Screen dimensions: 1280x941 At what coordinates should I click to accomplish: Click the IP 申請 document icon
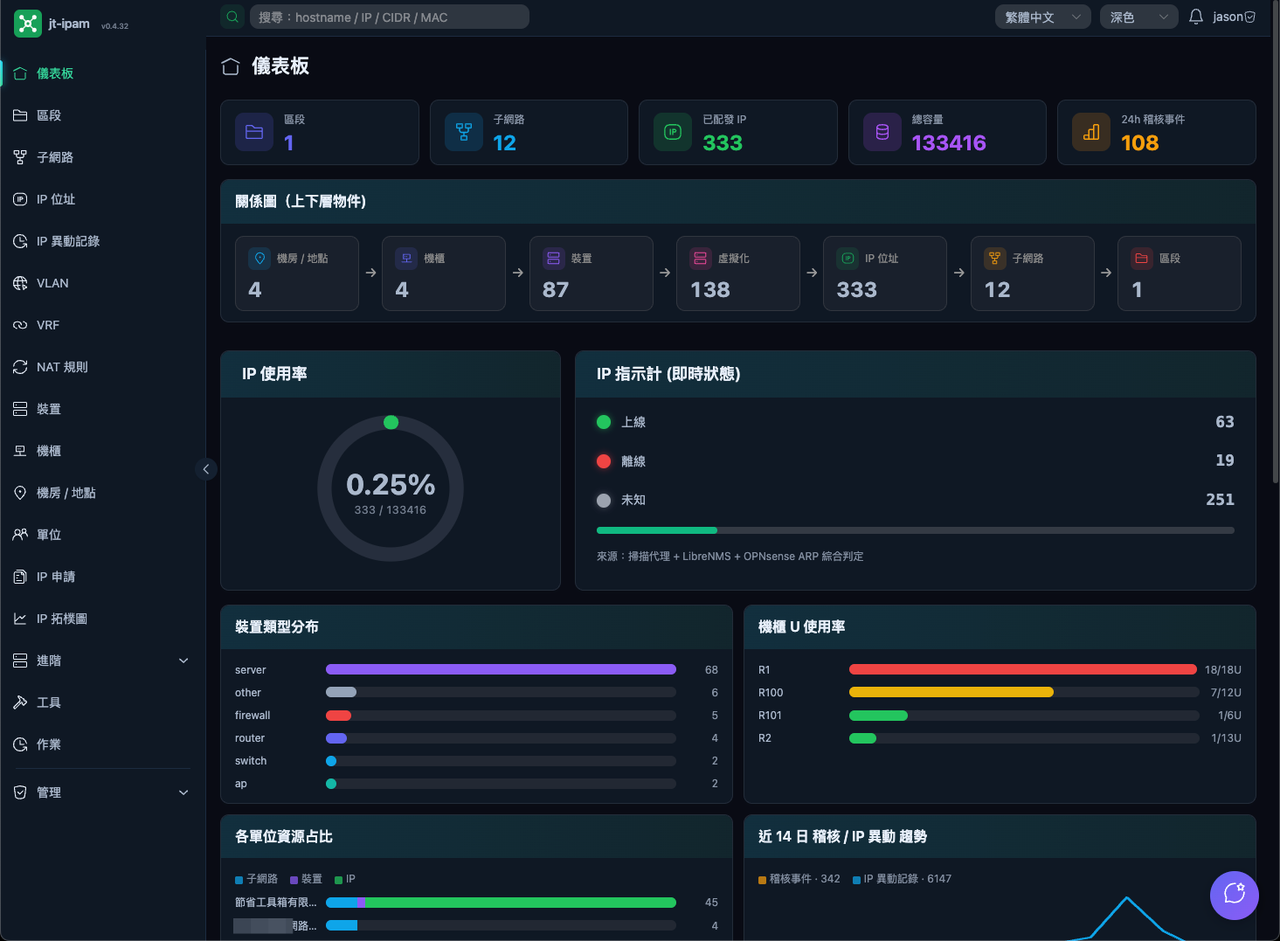[20, 577]
